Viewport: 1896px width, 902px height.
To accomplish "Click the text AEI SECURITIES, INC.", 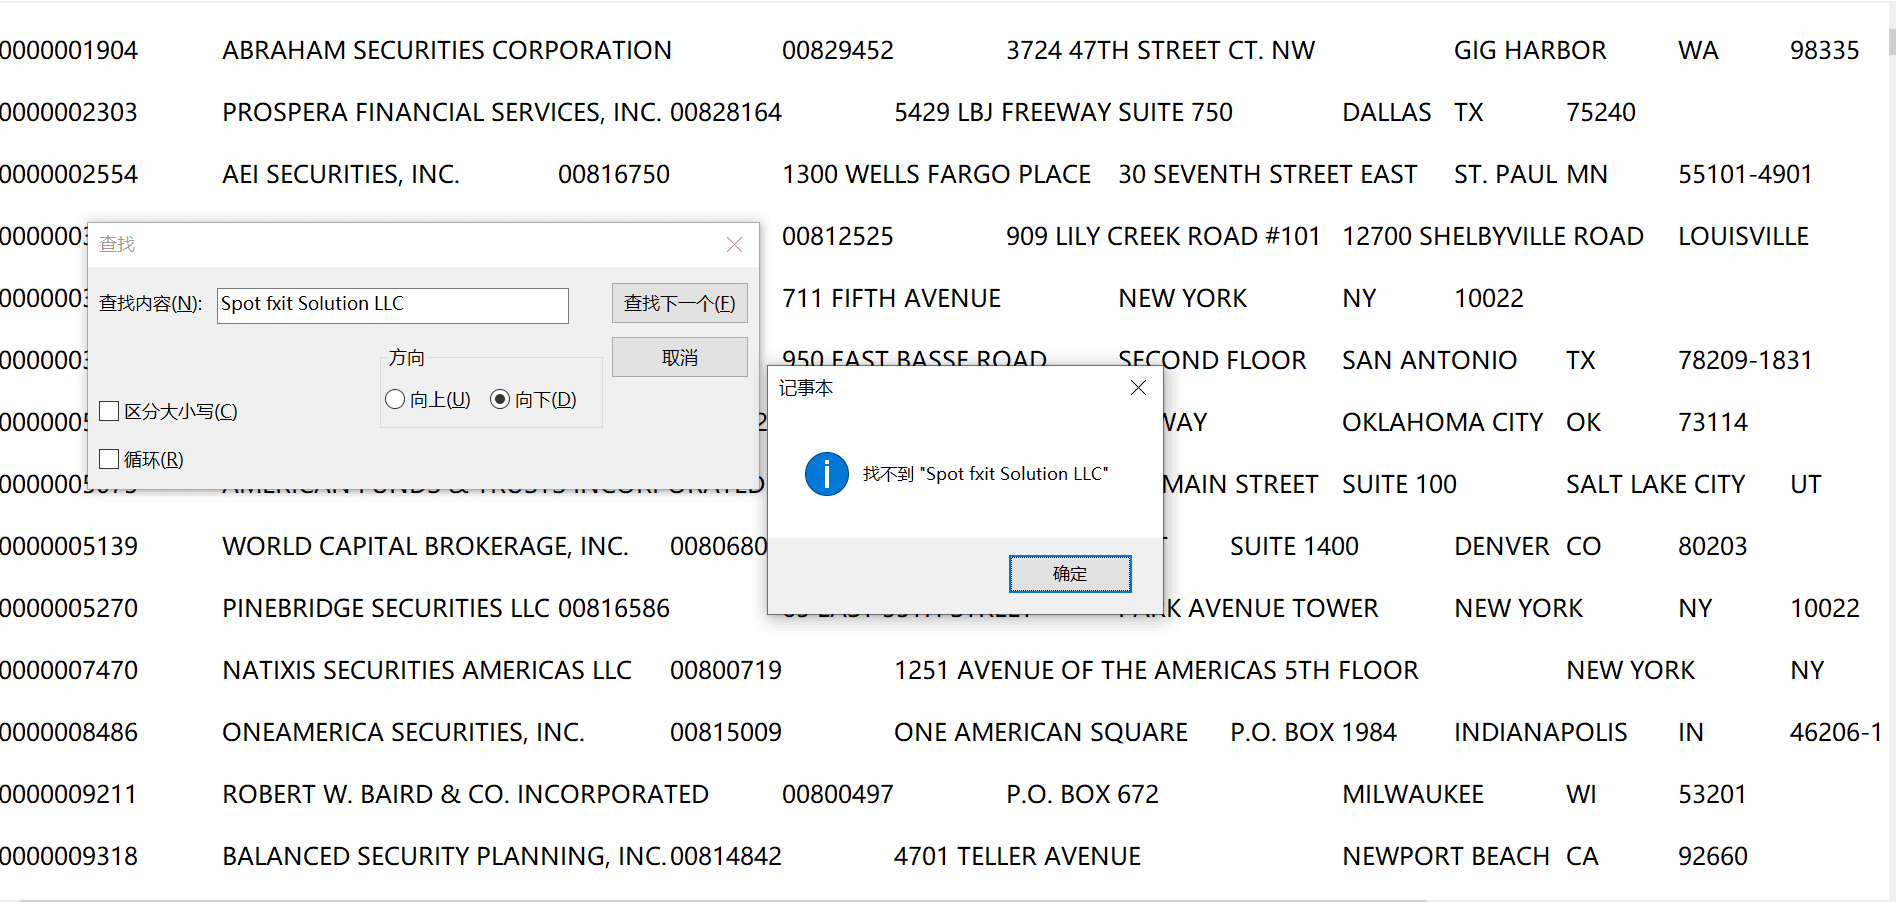I will (341, 174).
